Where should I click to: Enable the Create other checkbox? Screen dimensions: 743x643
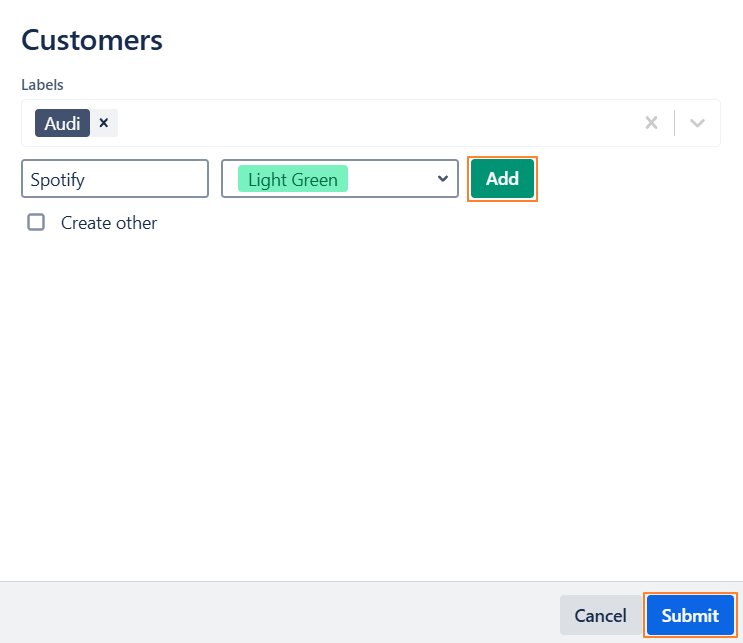pos(36,222)
